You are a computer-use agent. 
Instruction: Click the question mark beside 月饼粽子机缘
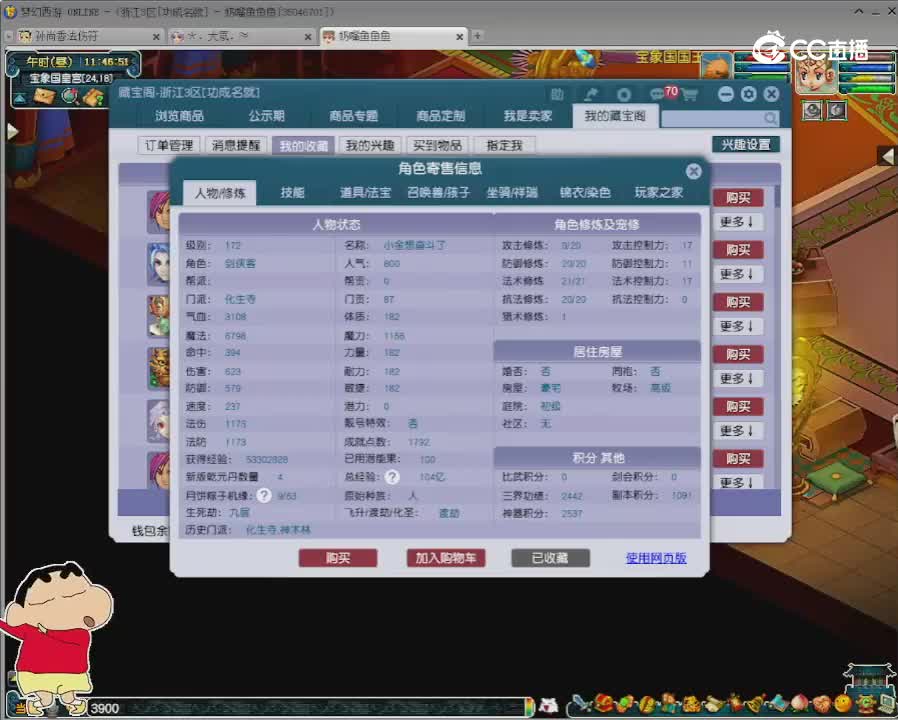point(263,495)
